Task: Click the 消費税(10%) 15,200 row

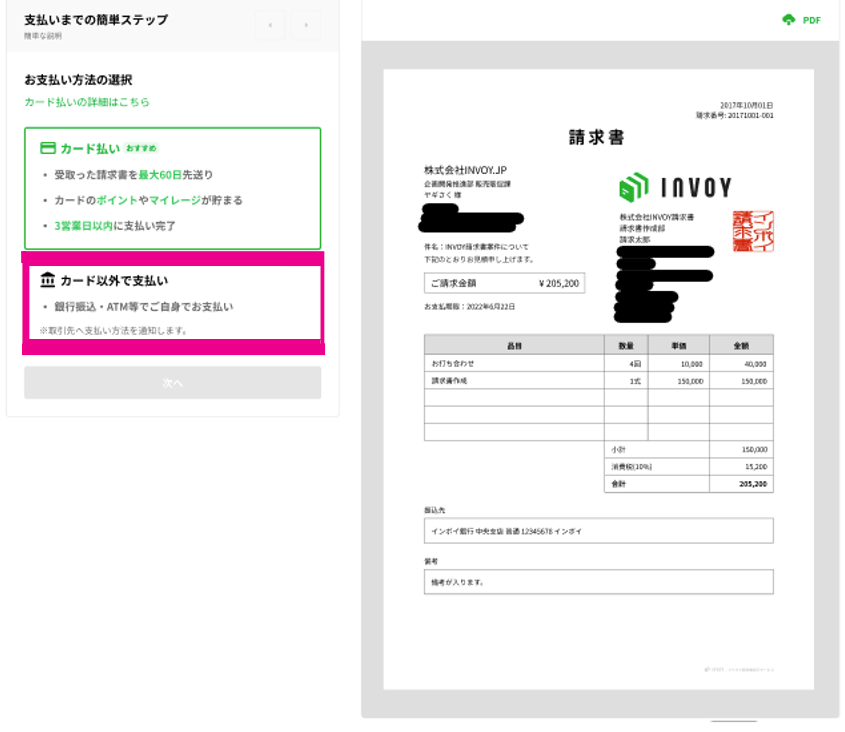Action: coord(689,467)
